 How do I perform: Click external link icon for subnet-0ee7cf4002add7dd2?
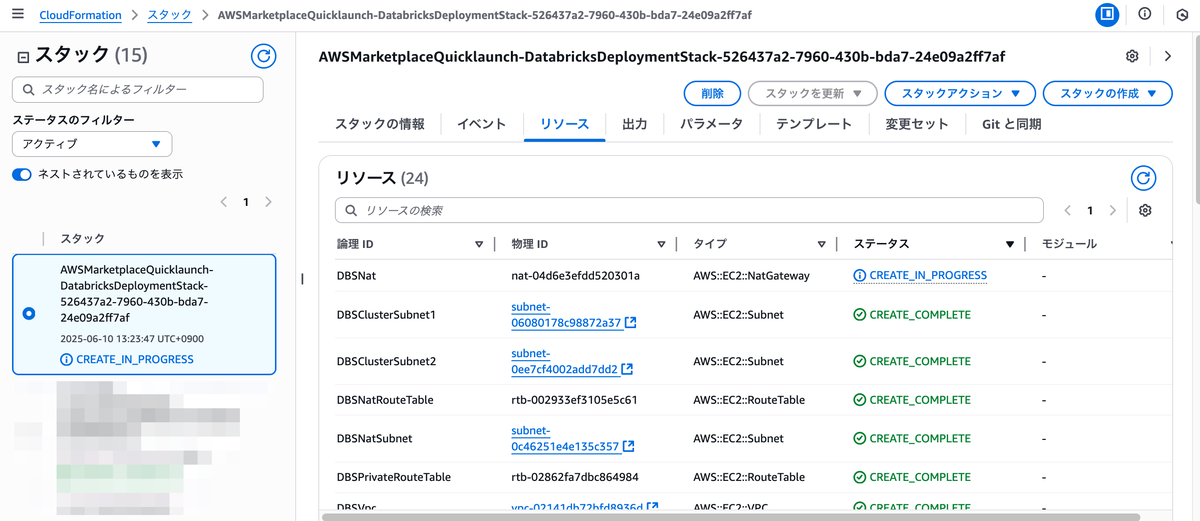pos(627,369)
